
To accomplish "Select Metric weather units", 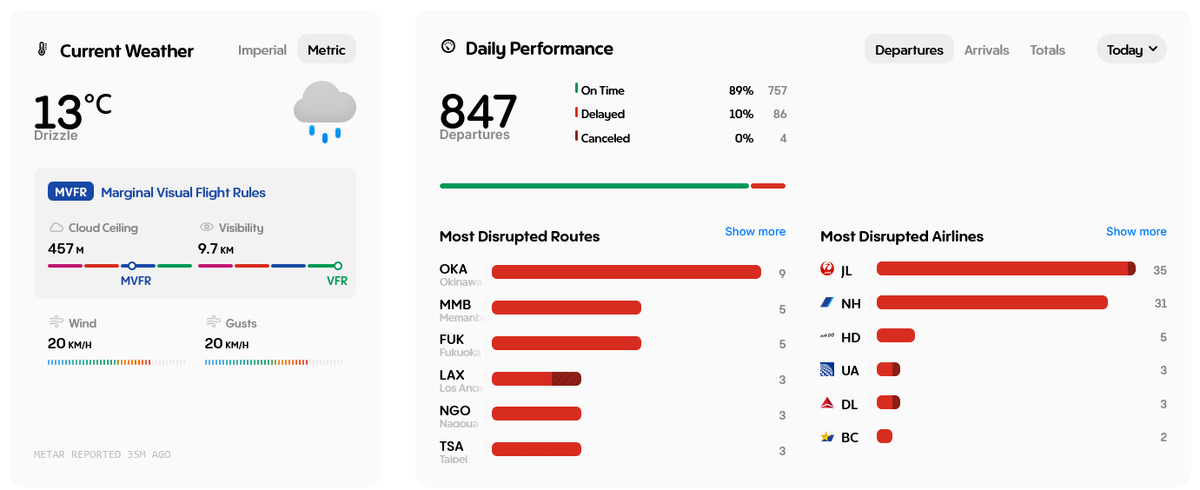I will (327, 50).
